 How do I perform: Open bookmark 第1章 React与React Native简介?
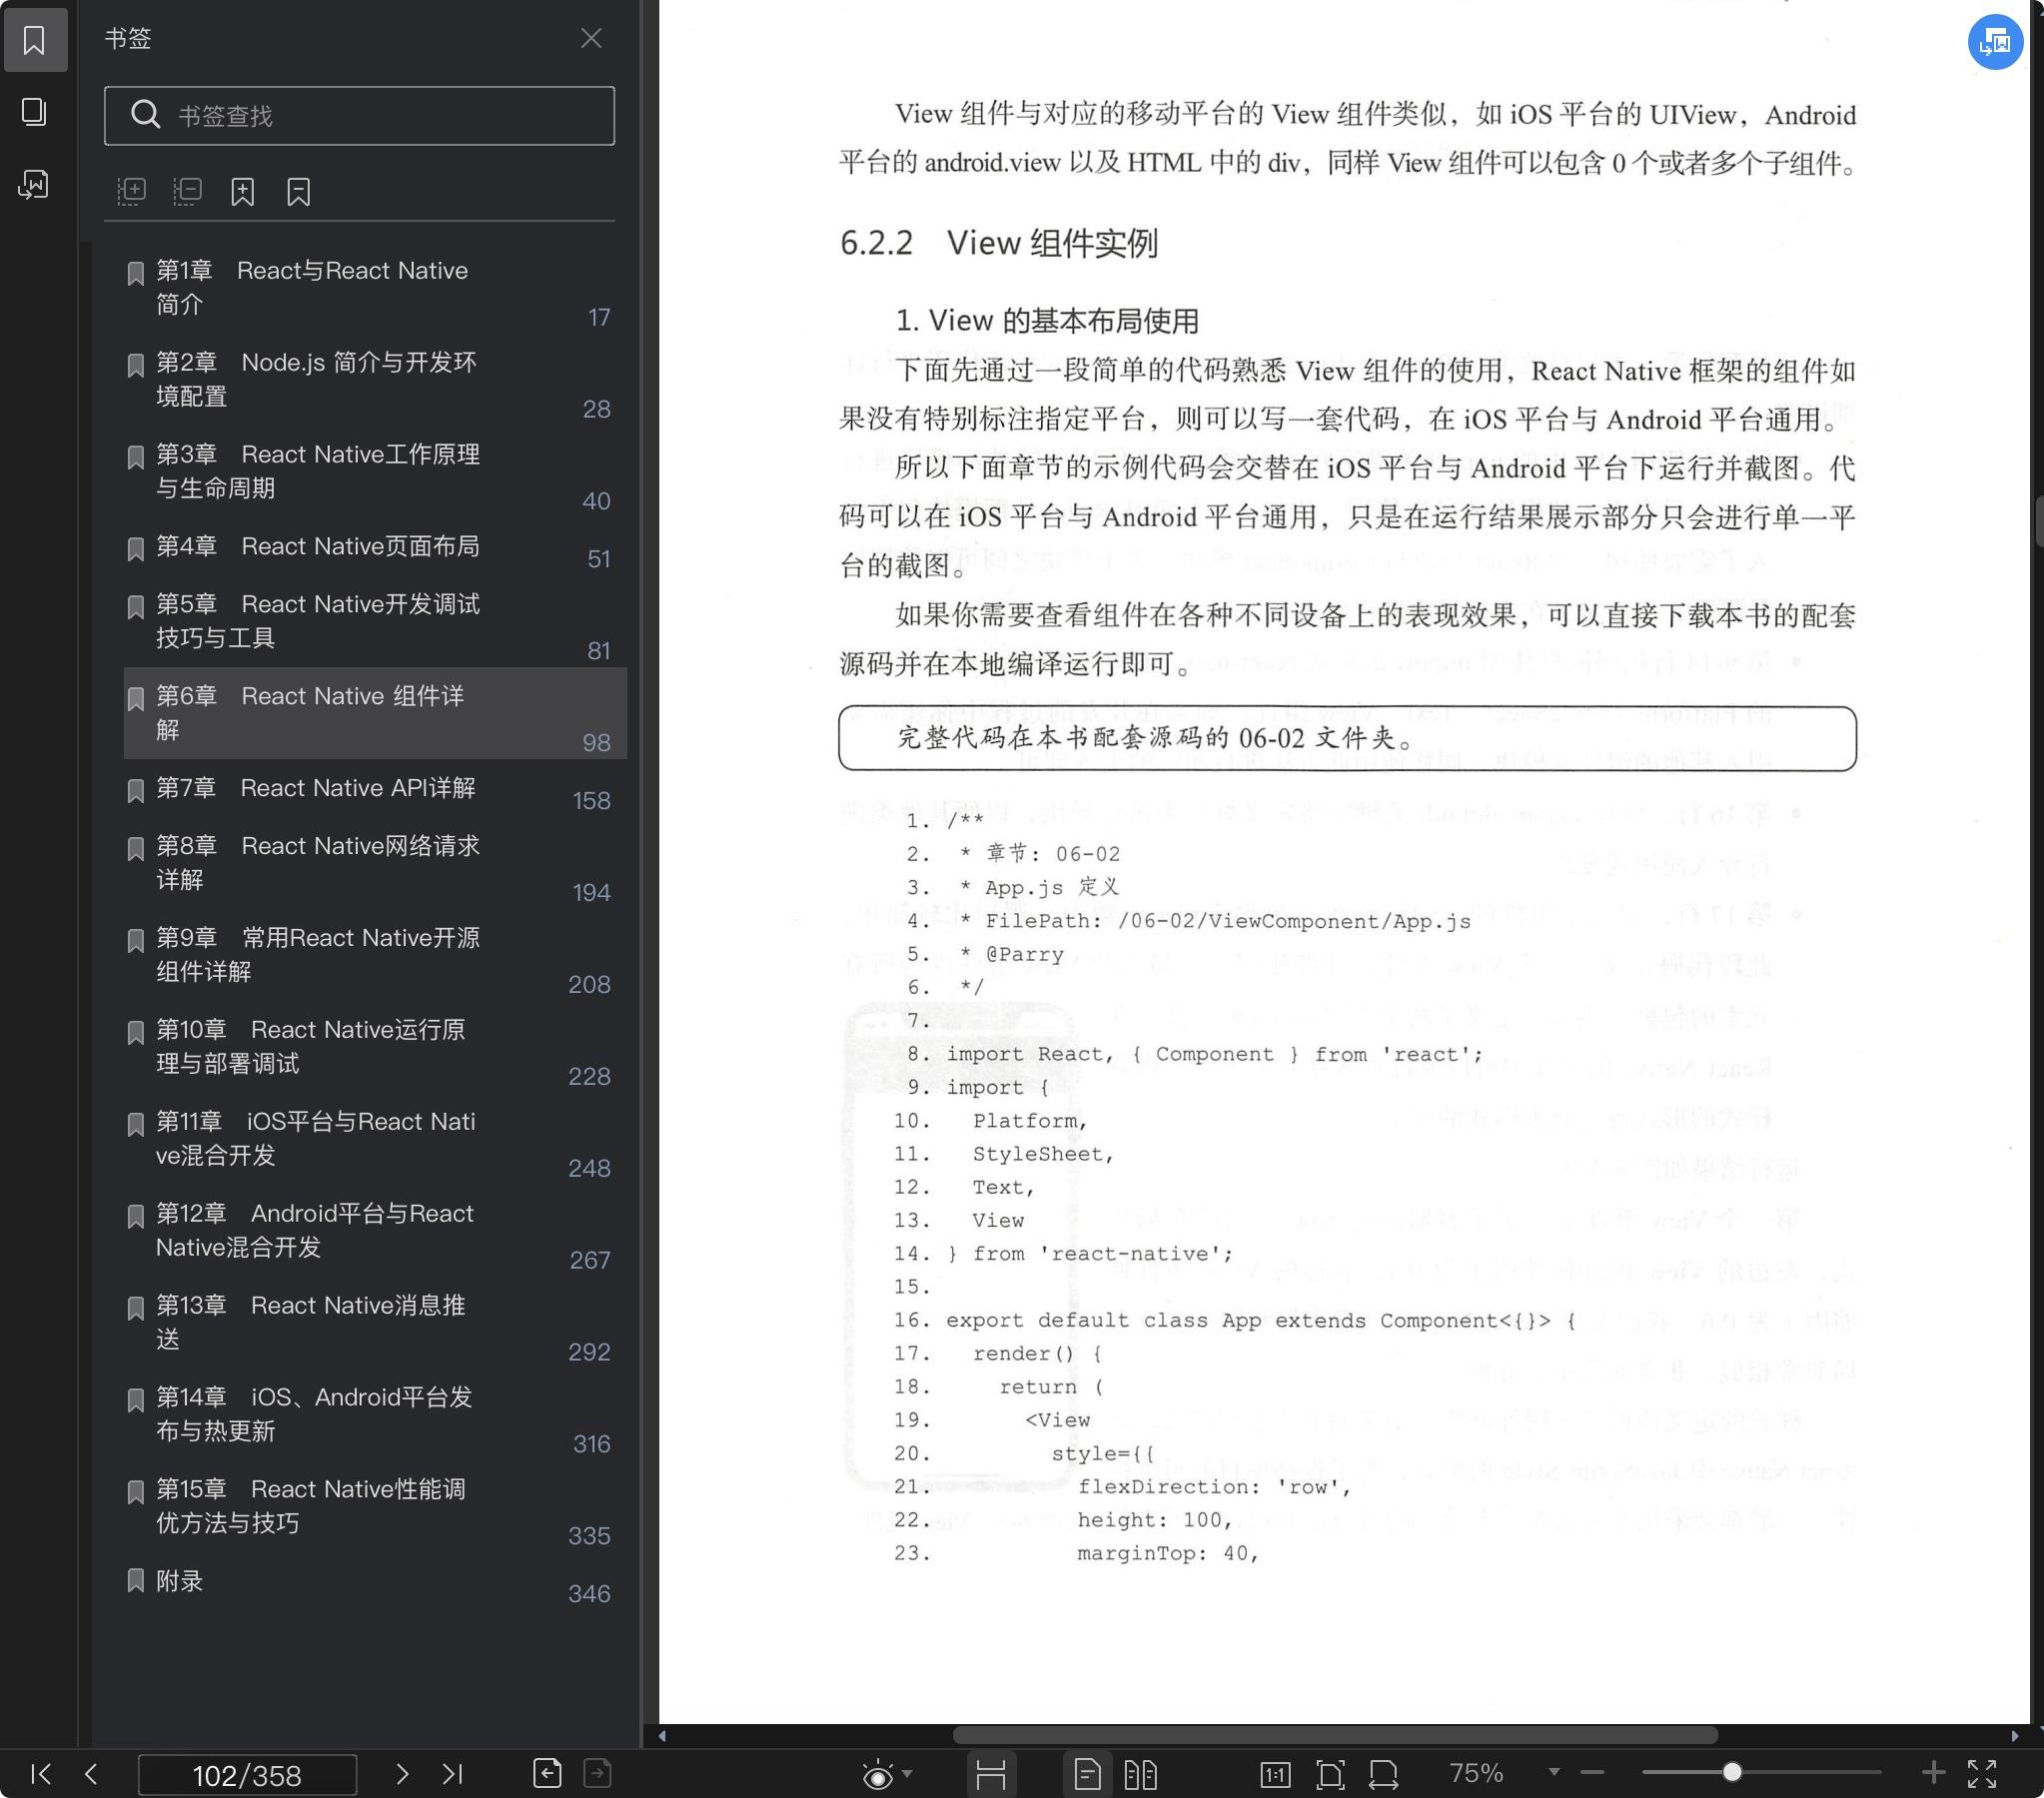point(375,288)
